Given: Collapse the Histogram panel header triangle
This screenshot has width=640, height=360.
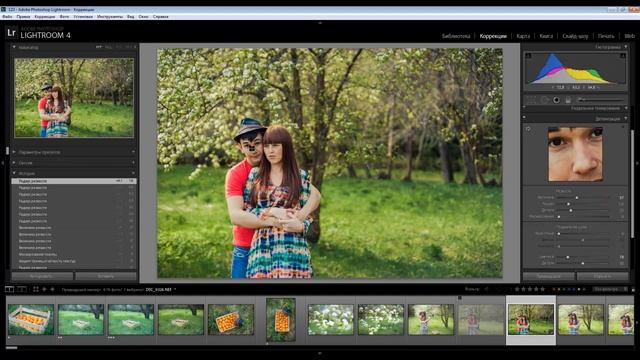Looking at the screenshot, I should pos(626,47).
